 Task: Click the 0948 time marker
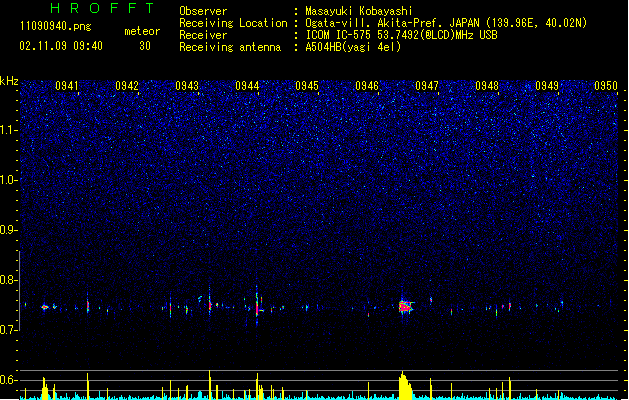click(x=487, y=86)
